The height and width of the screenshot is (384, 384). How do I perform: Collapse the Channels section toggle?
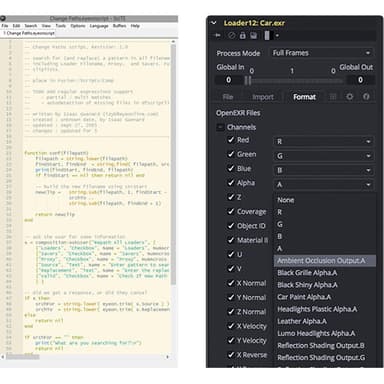tap(220, 127)
